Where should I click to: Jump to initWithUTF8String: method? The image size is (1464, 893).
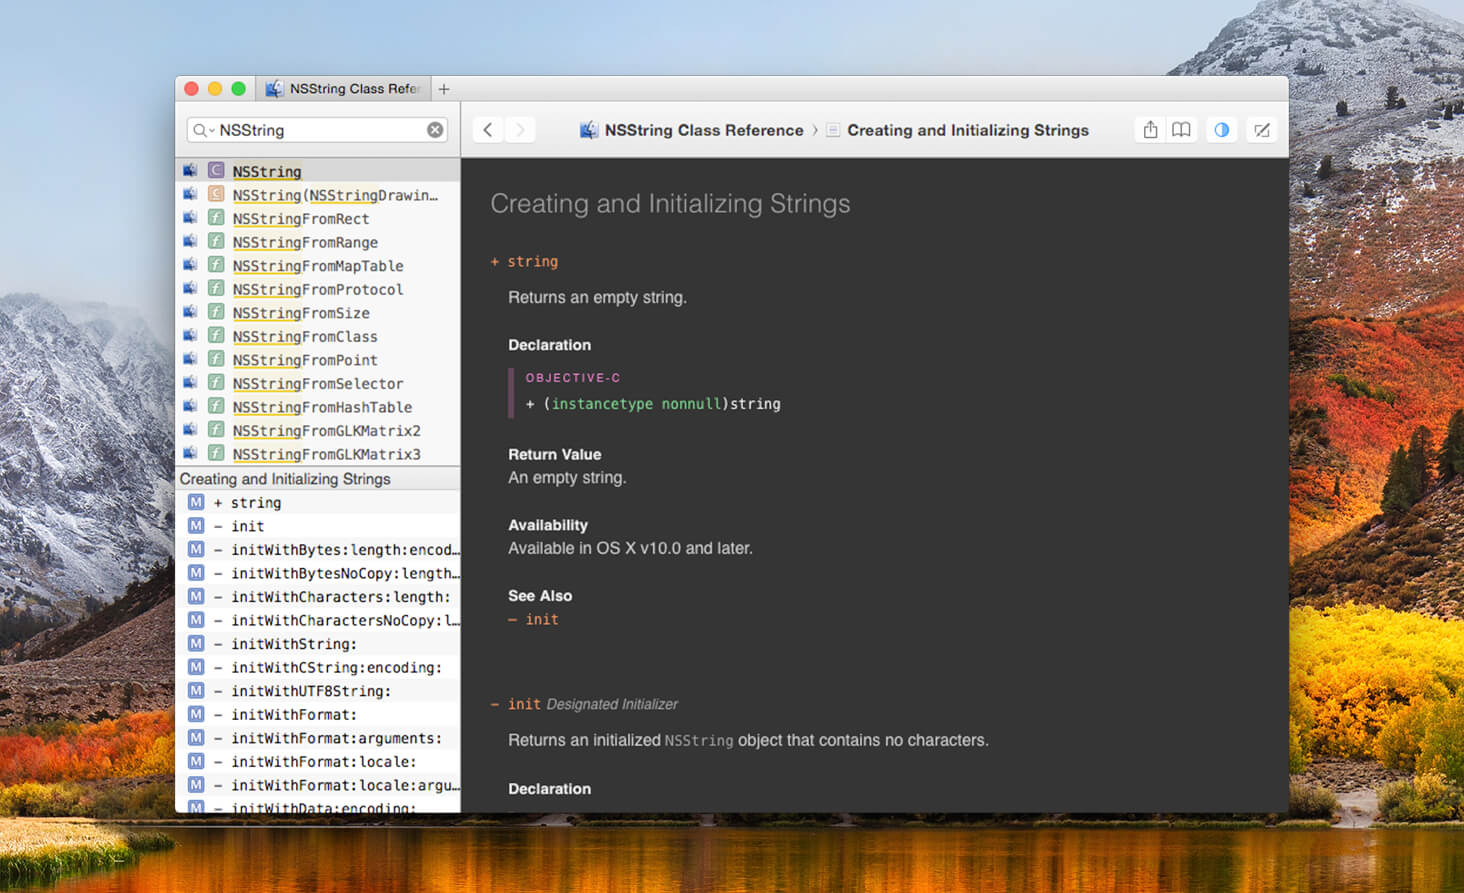tap(318, 690)
